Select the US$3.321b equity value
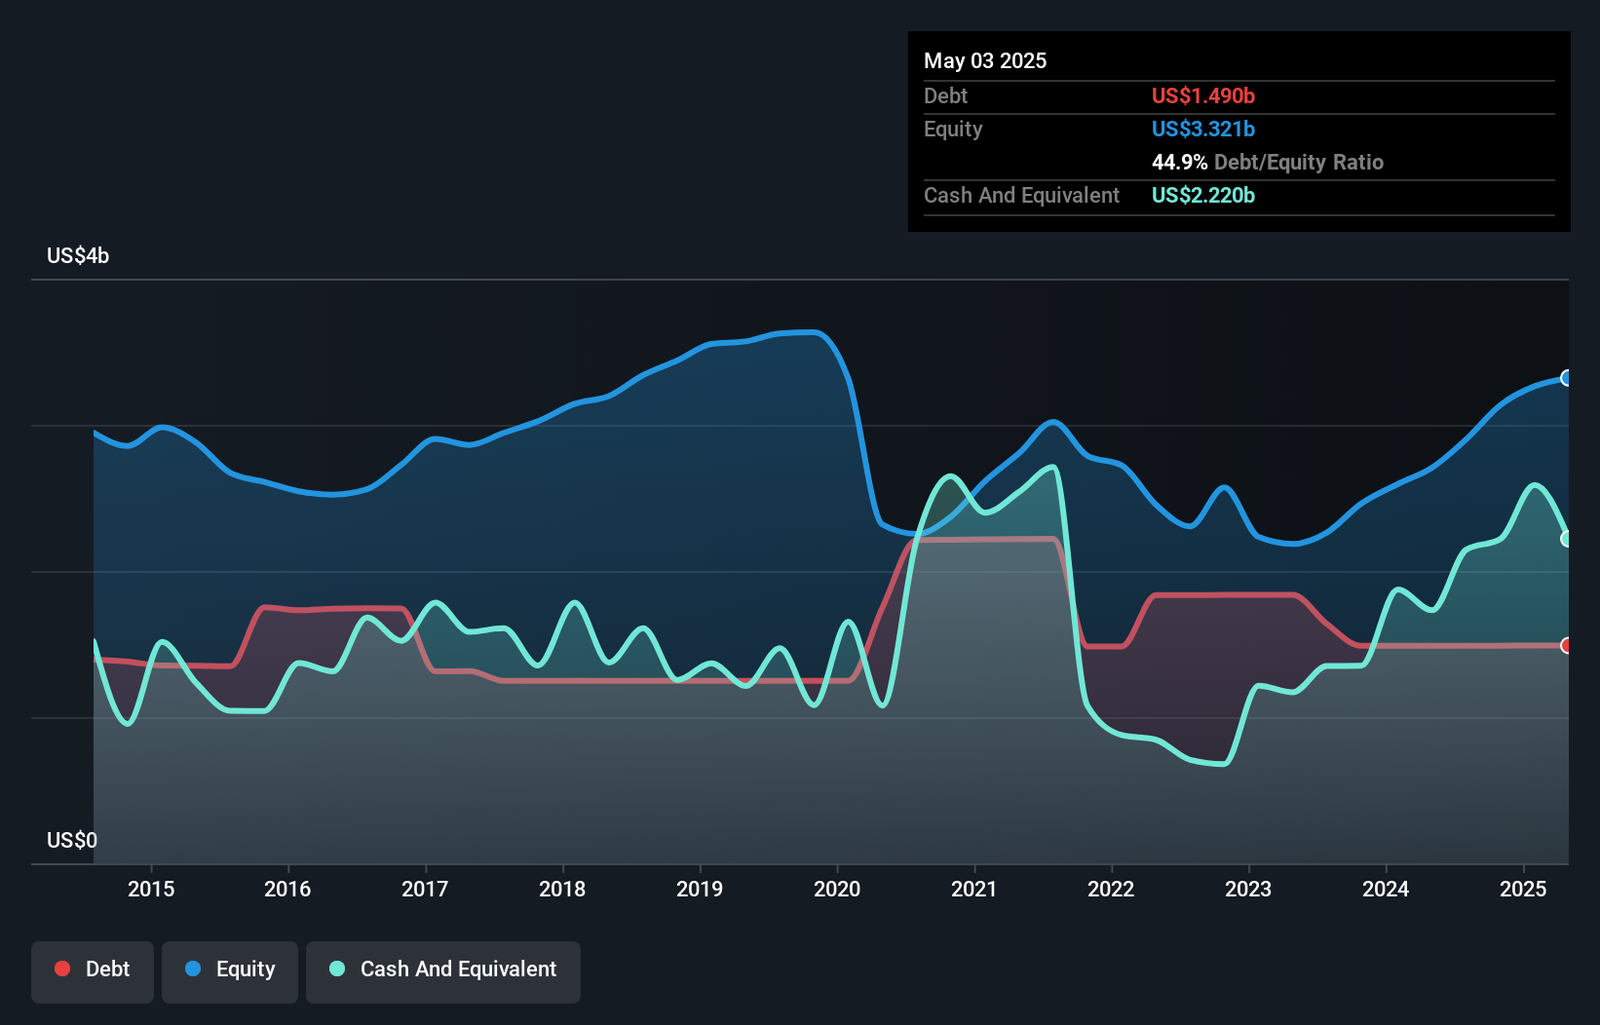Viewport: 1600px width, 1025px height. coord(1203,129)
